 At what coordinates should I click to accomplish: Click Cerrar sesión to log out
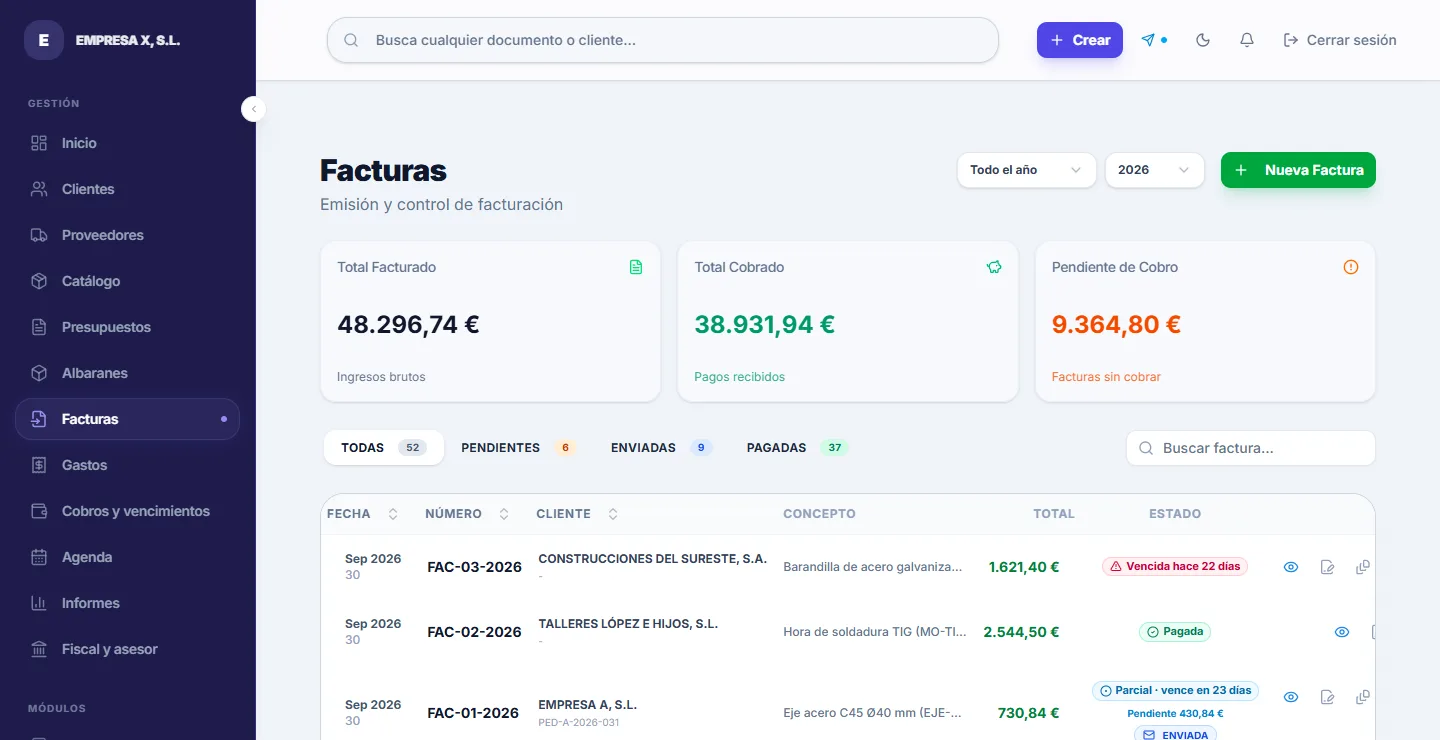(1340, 40)
